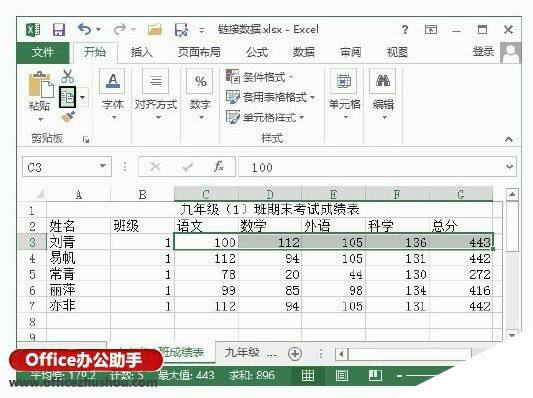533x398 pixels.
Task: Expand the 粘贴 paste options arrow
Action: [x=40, y=119]
